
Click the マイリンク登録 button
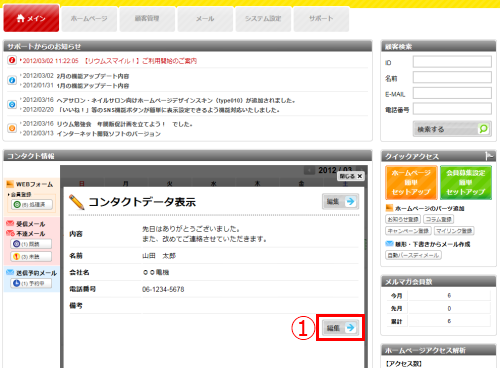click(454, 231)
